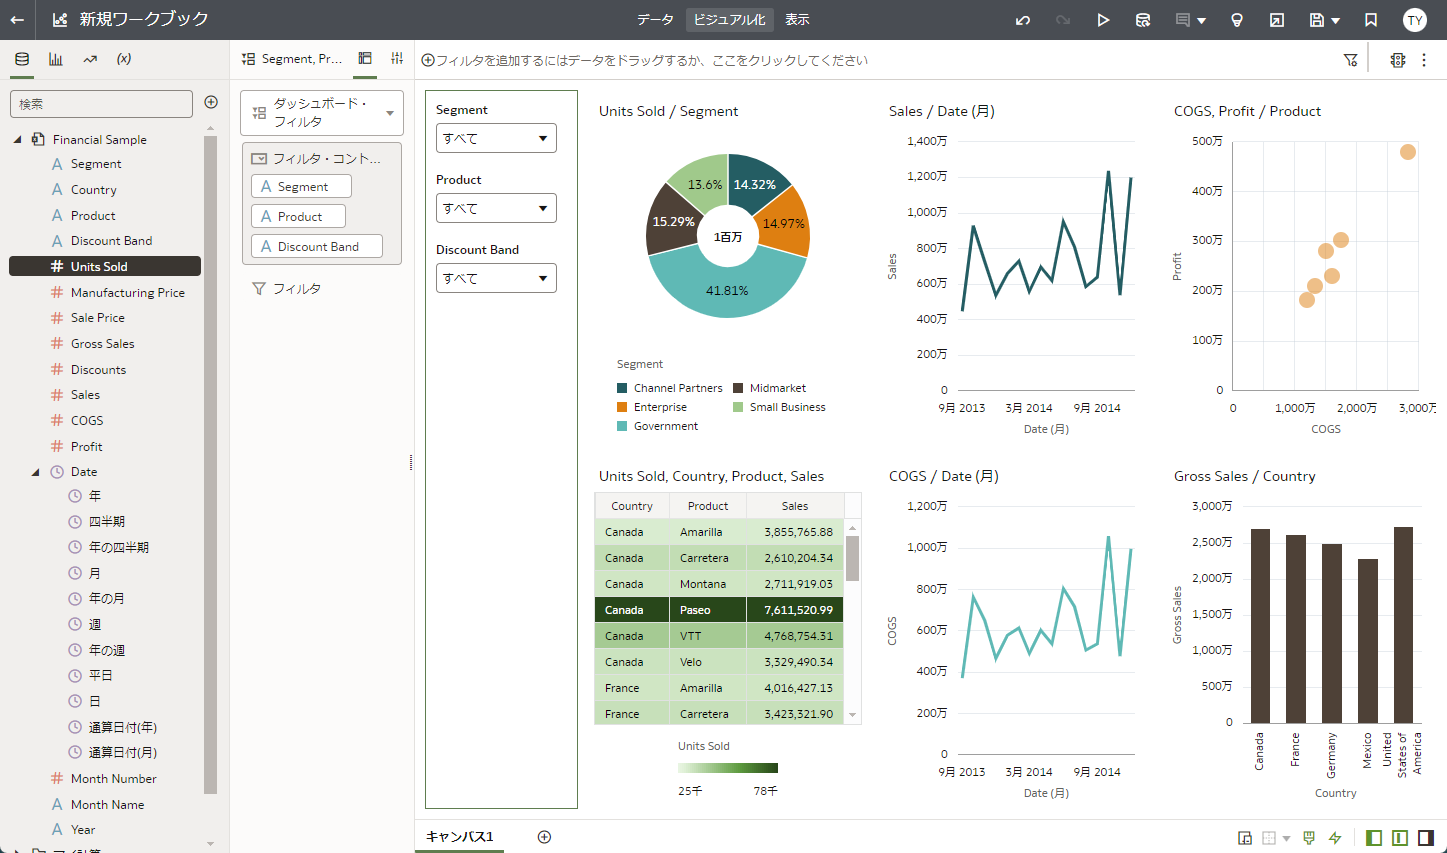Click the table's vertical scrollbar thumb
This screenshot has width=1447, height=853.
[852, 558]
